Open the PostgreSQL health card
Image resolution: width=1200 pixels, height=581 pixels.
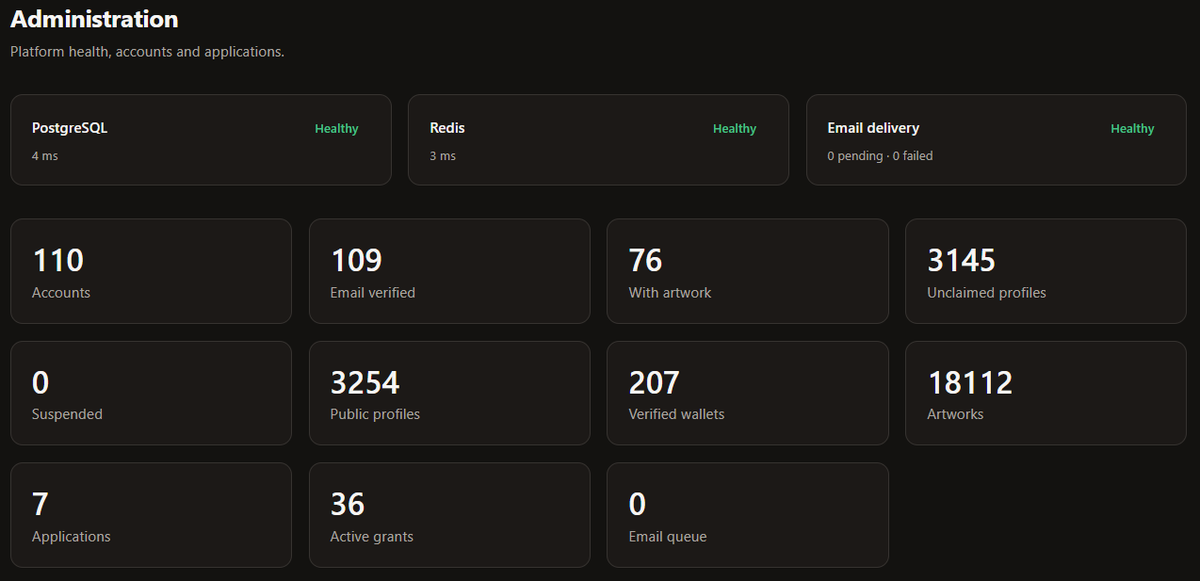click(x=201, y=140)
